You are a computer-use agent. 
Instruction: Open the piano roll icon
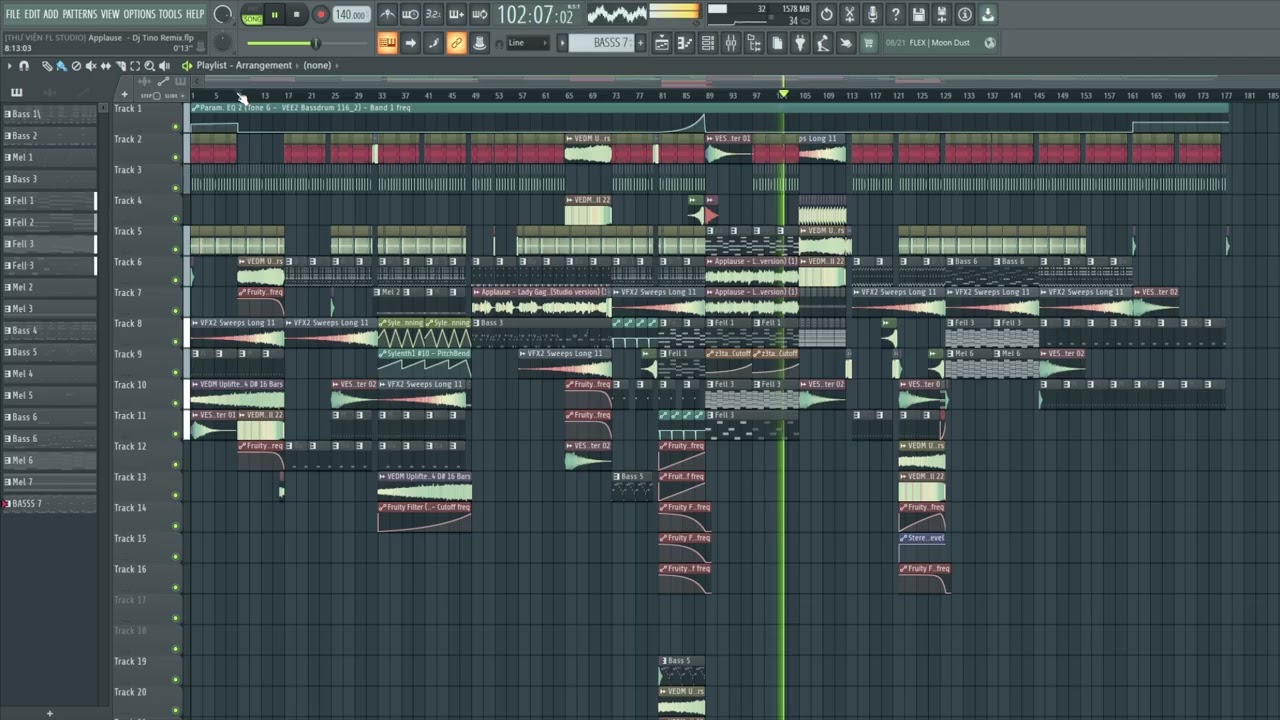coord(685,43)
